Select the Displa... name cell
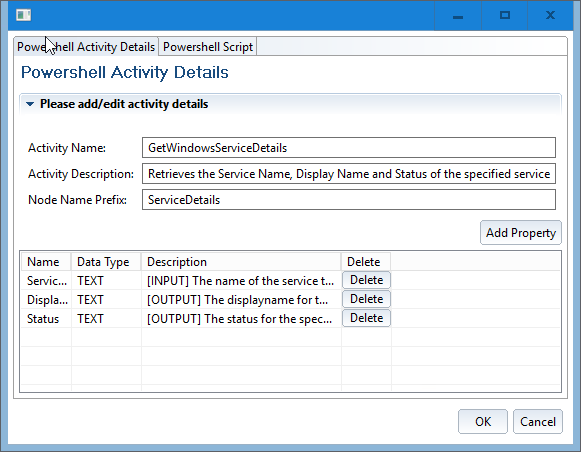581x452 pixels. click(46, 300)
